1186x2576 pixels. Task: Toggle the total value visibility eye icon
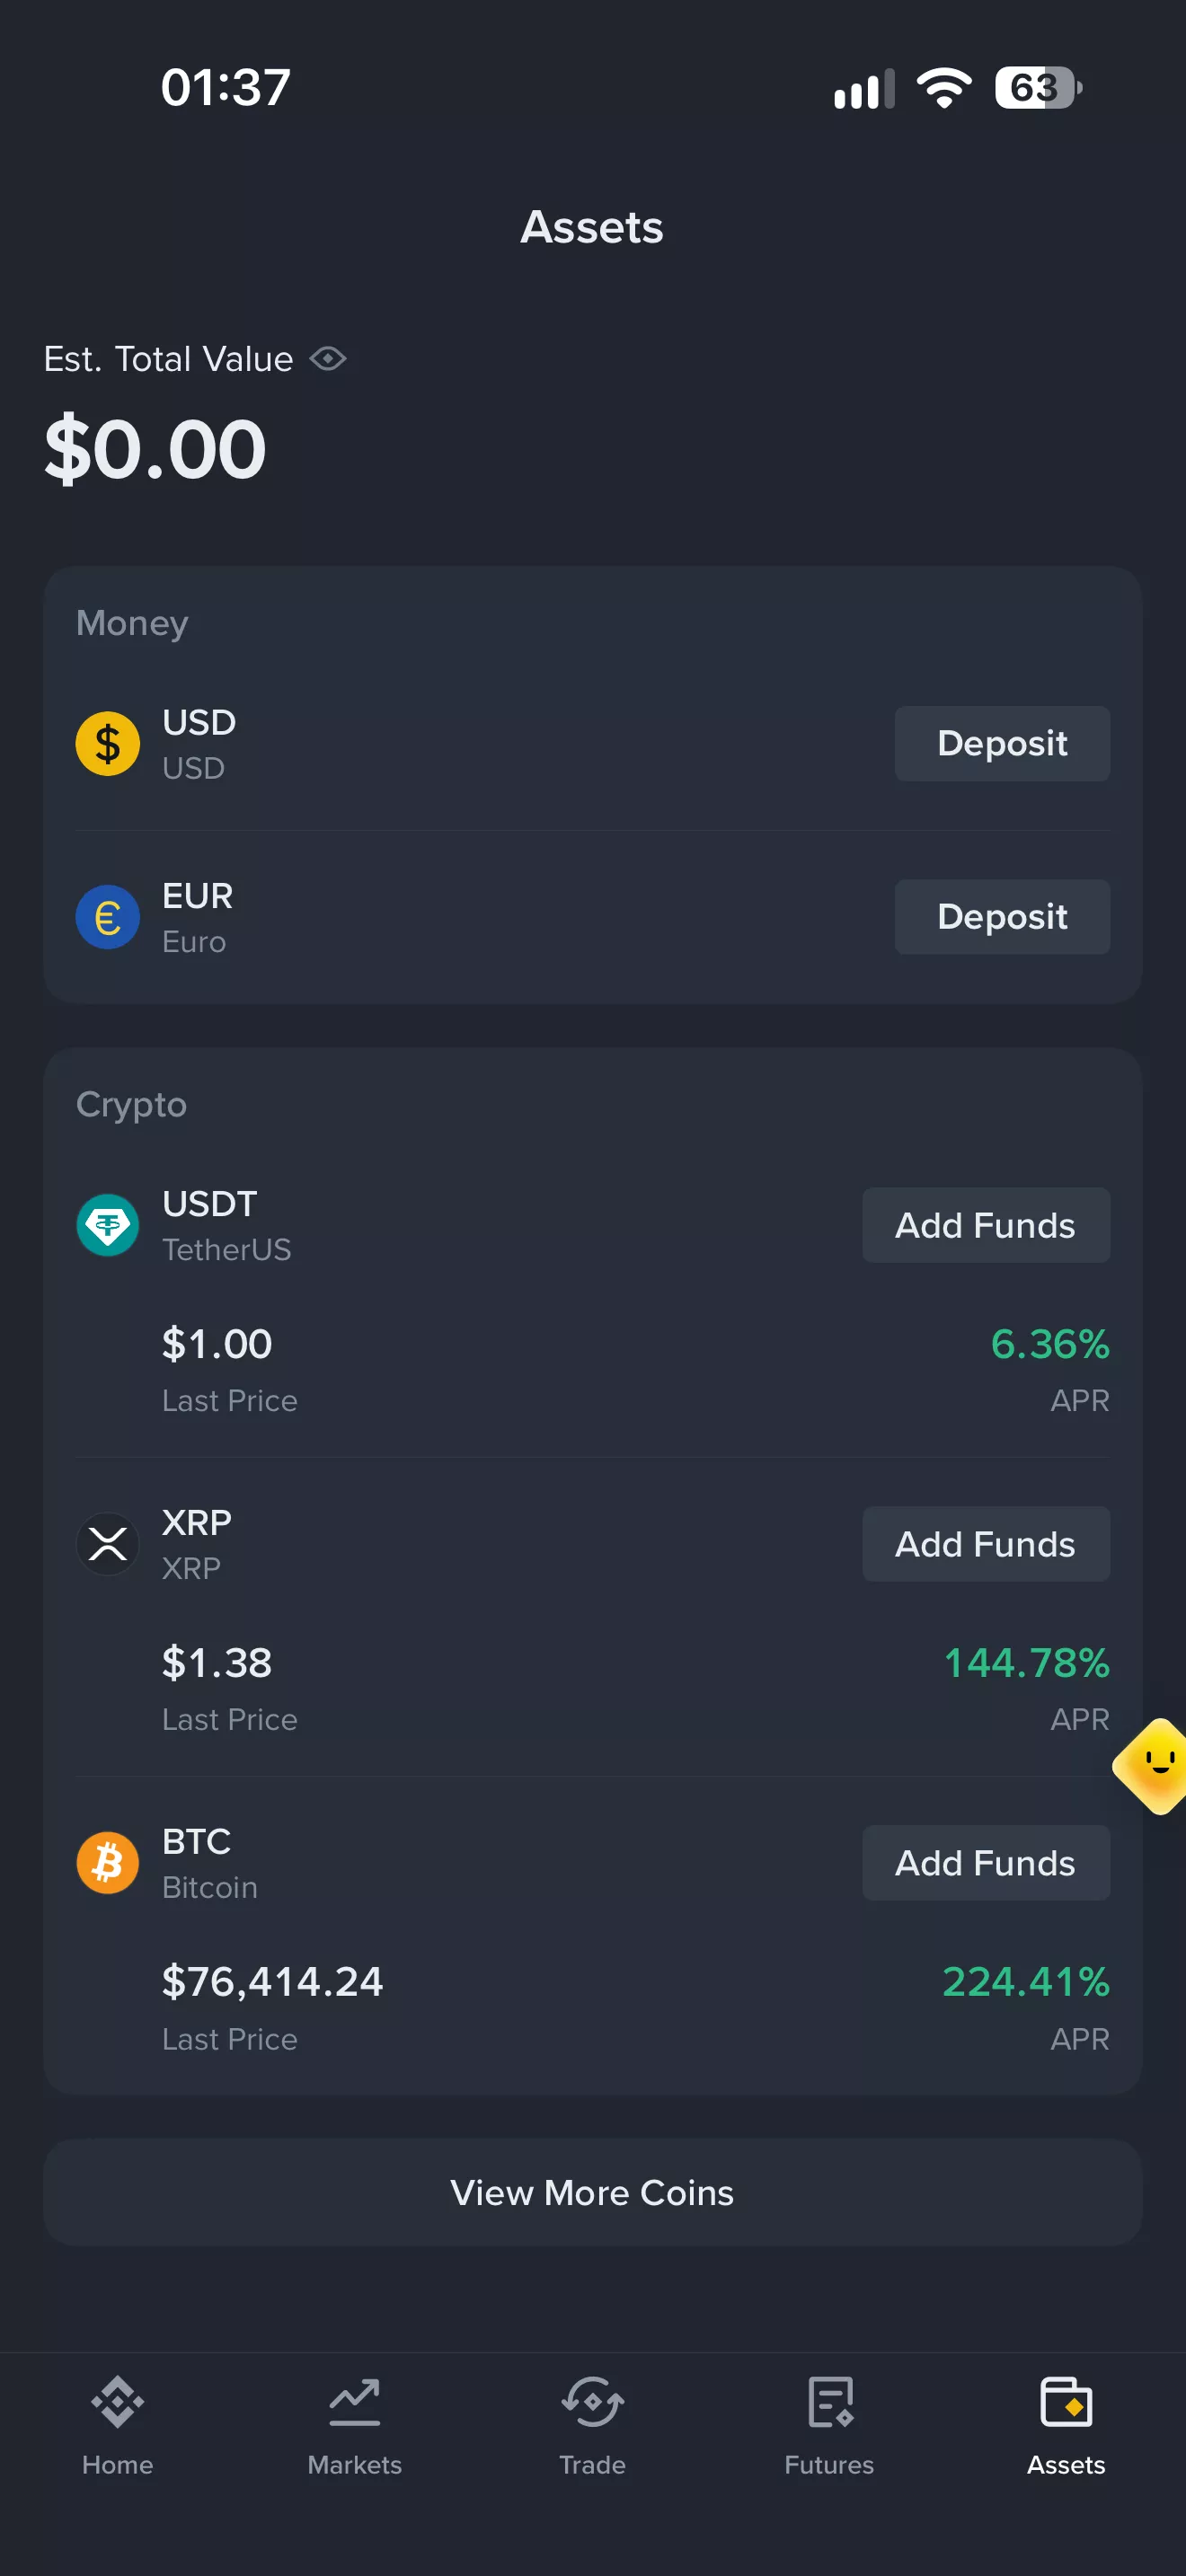coord(328,358)
